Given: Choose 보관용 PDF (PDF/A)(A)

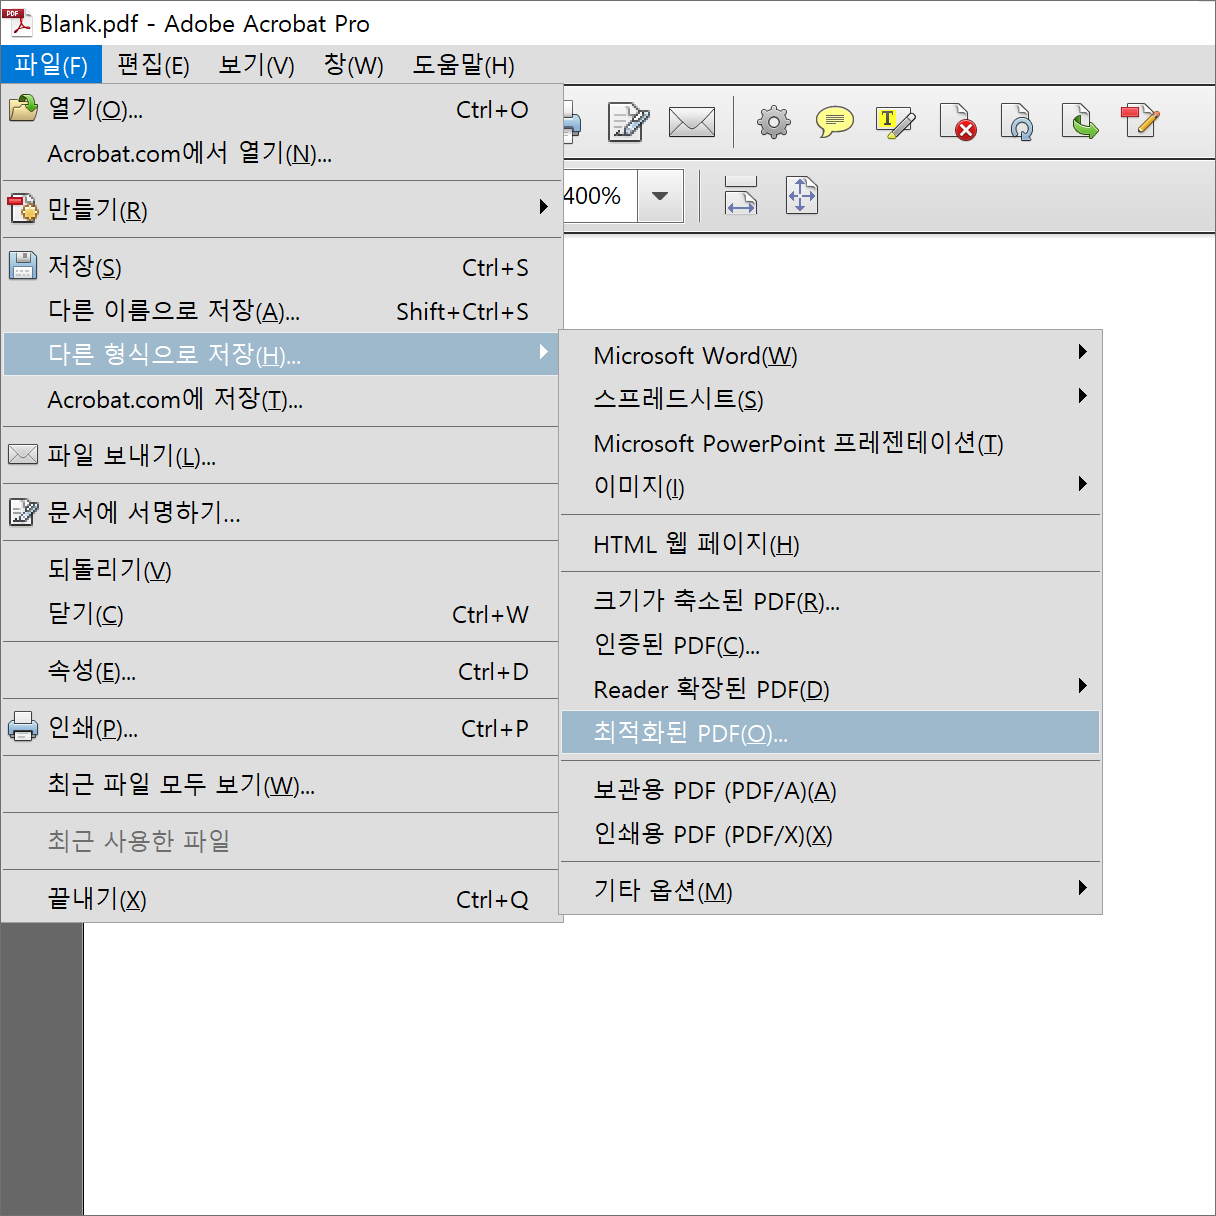Looking at the screenshot, I should [x=831, y=790].
